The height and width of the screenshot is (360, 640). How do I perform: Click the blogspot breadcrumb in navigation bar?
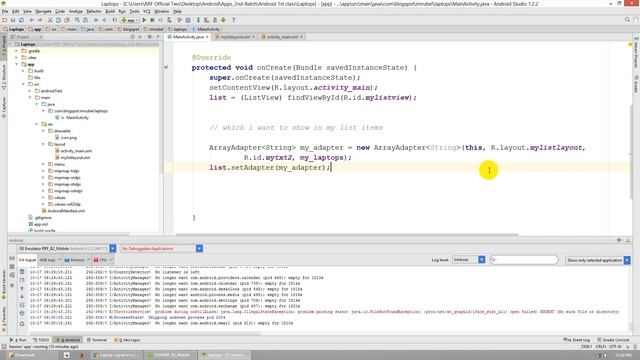click(129, 29)
